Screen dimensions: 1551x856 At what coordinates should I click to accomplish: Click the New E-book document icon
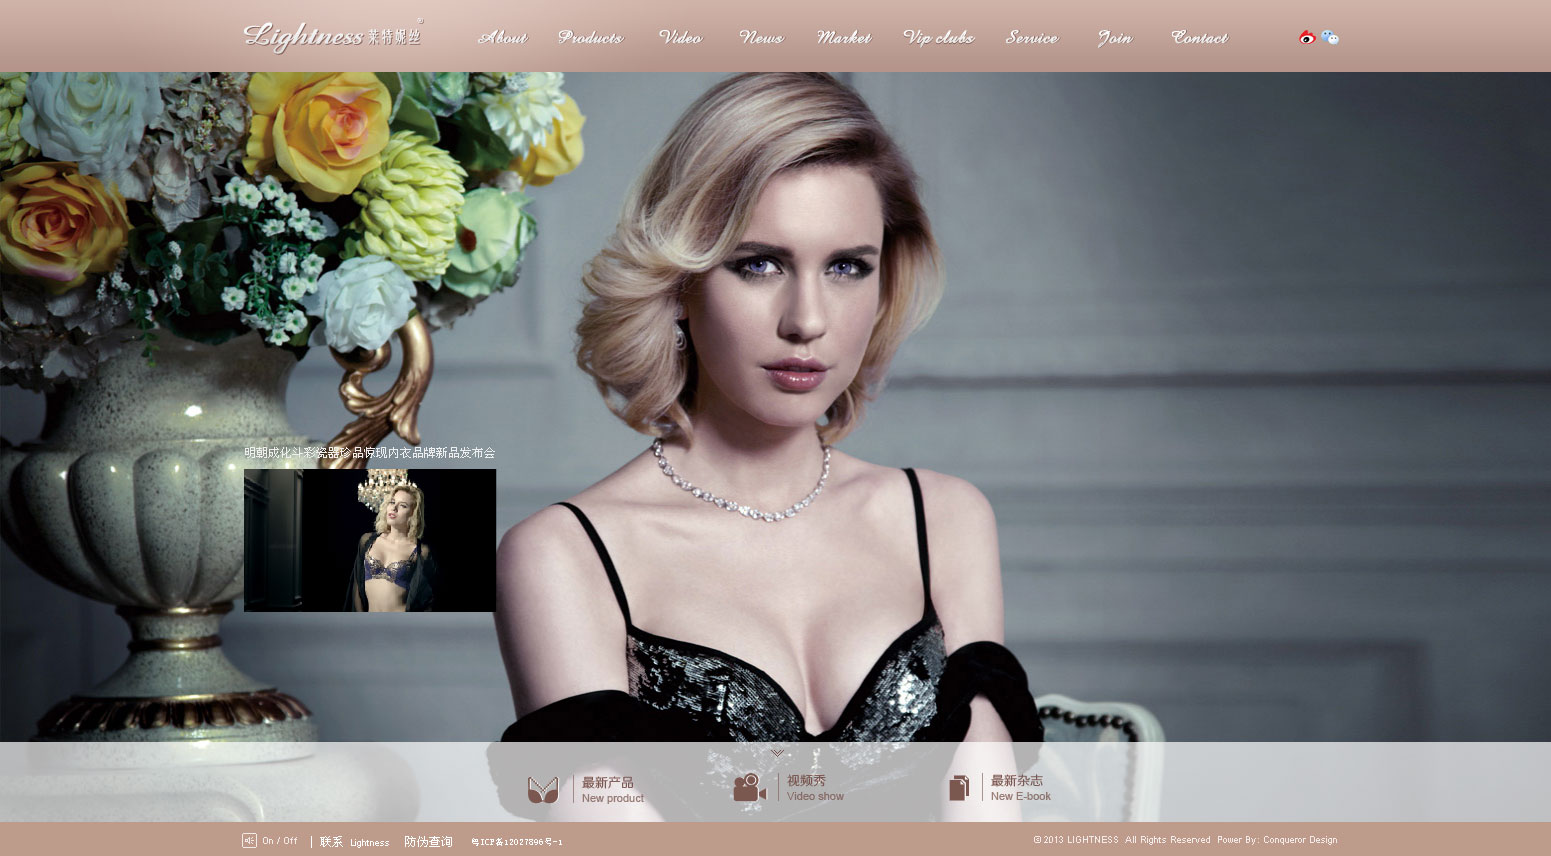[x=958, y=788]
